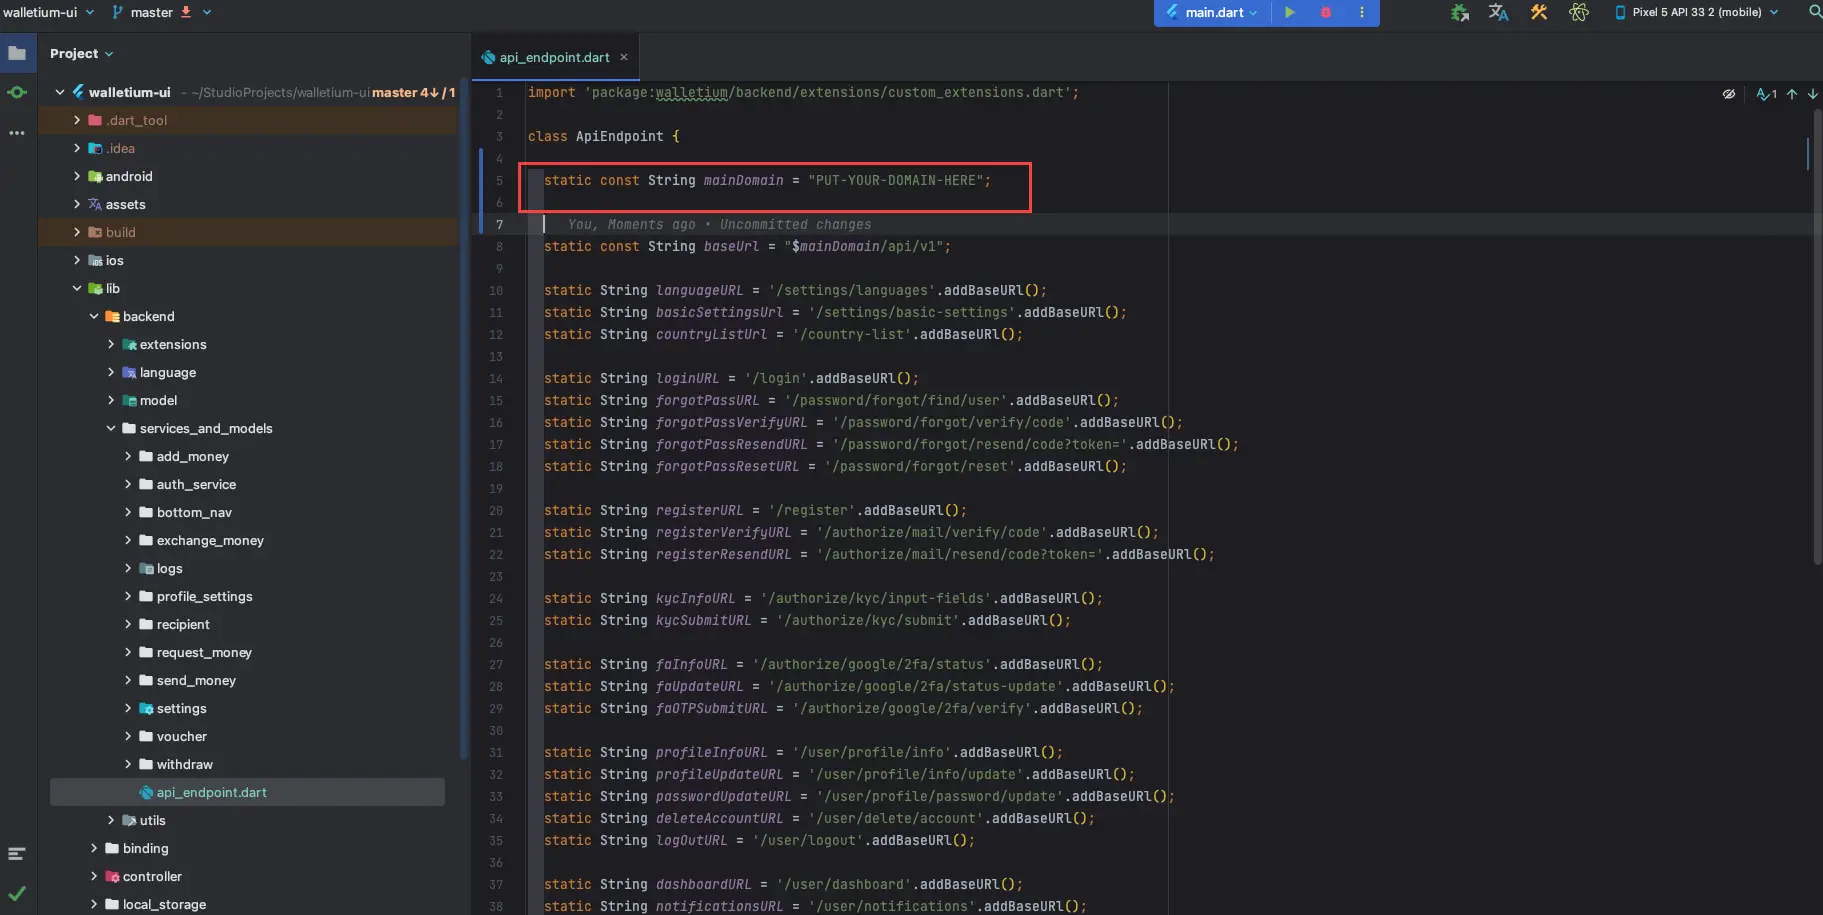Select api_endpoint.dart in the project tree
Image resolution: width=1823 pixels, height=915 pixels.
coord(247,792)
